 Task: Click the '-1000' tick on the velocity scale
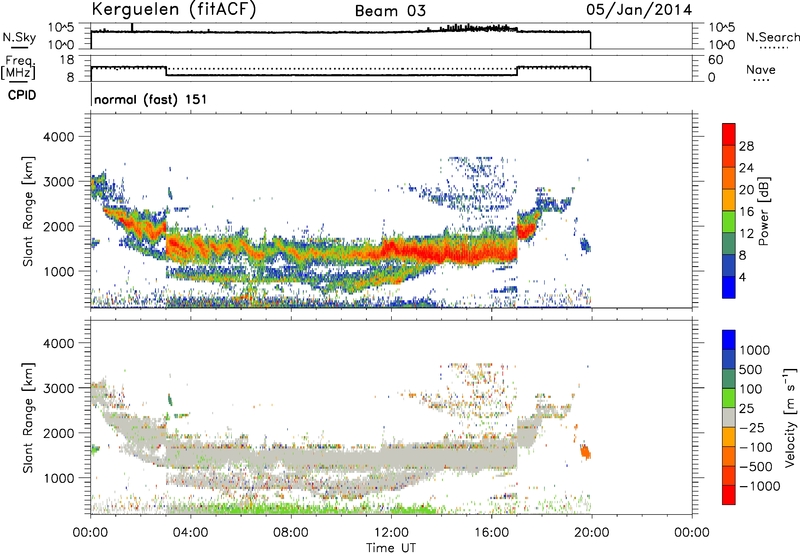(759, 486)
